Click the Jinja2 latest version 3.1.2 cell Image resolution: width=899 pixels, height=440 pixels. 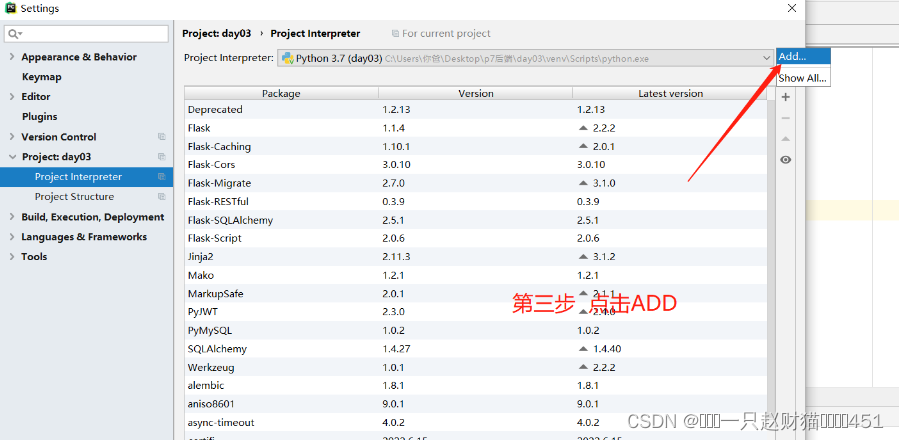click(670, 256)
